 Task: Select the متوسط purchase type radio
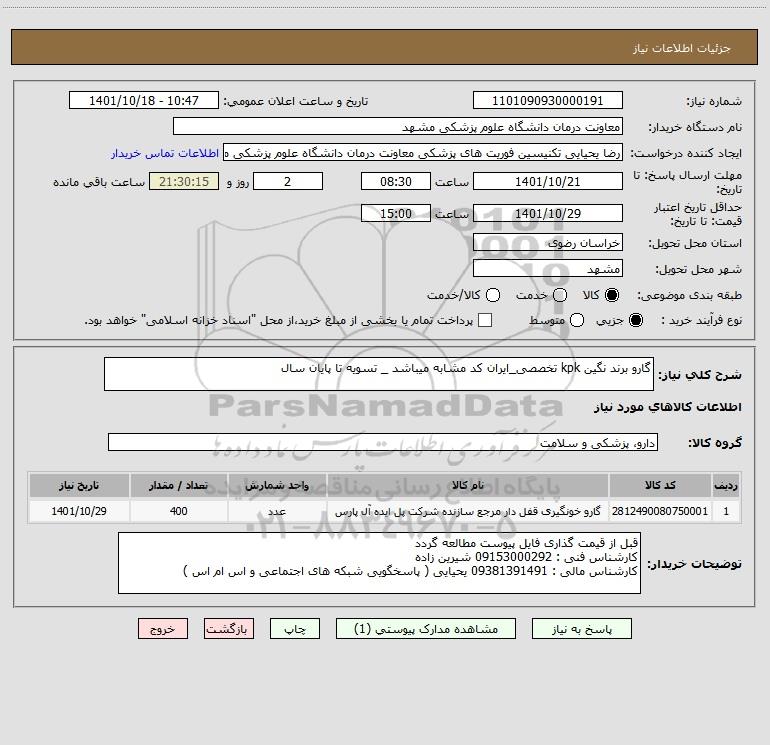577,320
